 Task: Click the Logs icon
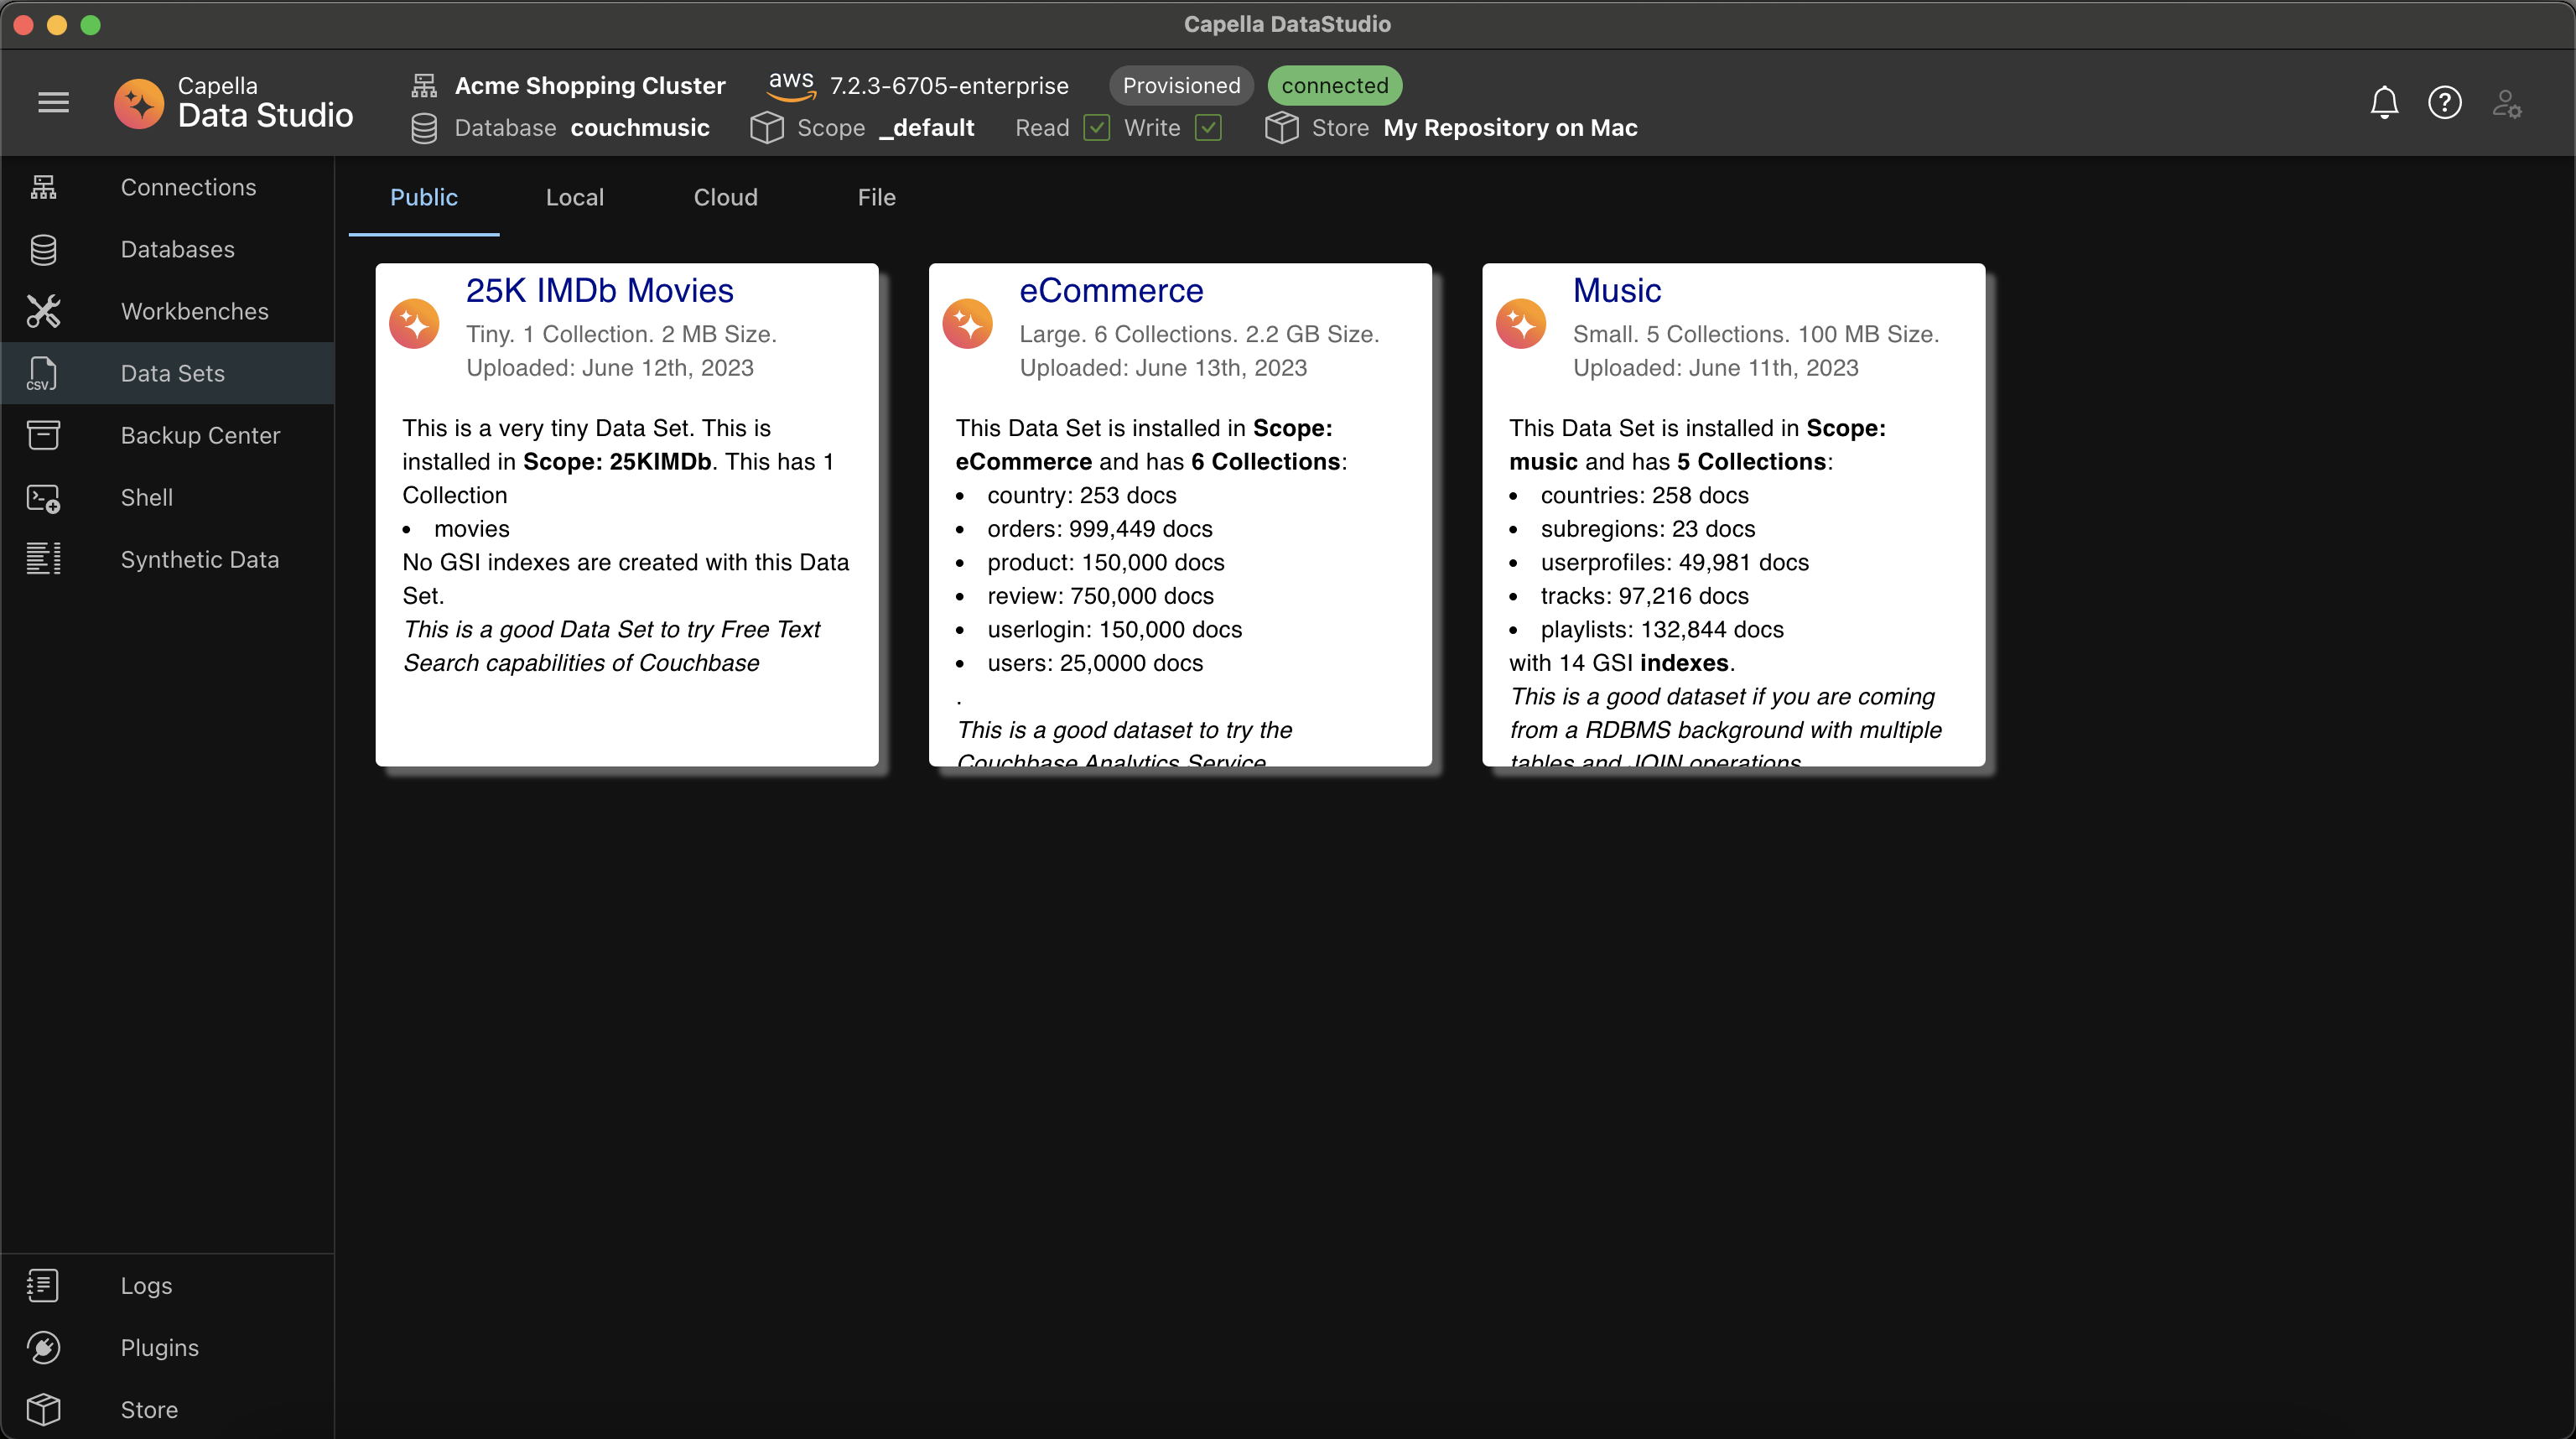tap(43, 1285)
